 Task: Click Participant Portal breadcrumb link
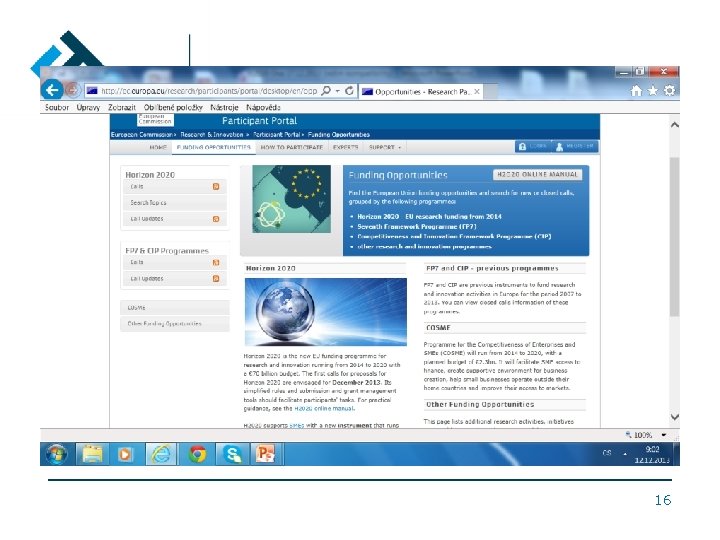[x=276, y=135]
